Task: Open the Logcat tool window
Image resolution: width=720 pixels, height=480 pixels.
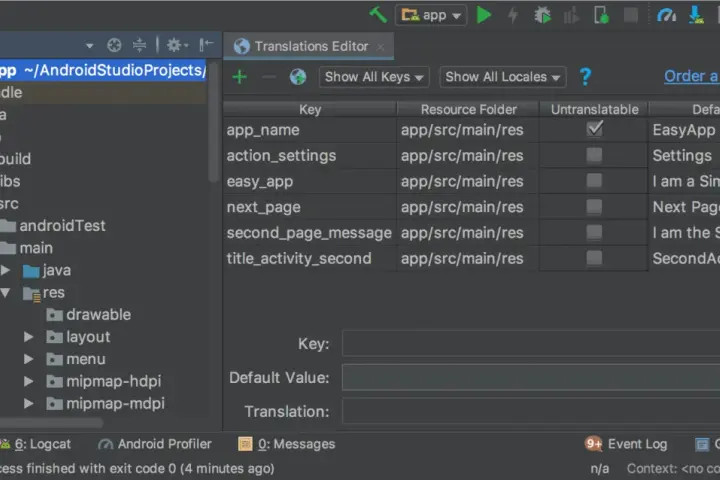Action: [x=36, y=444]
